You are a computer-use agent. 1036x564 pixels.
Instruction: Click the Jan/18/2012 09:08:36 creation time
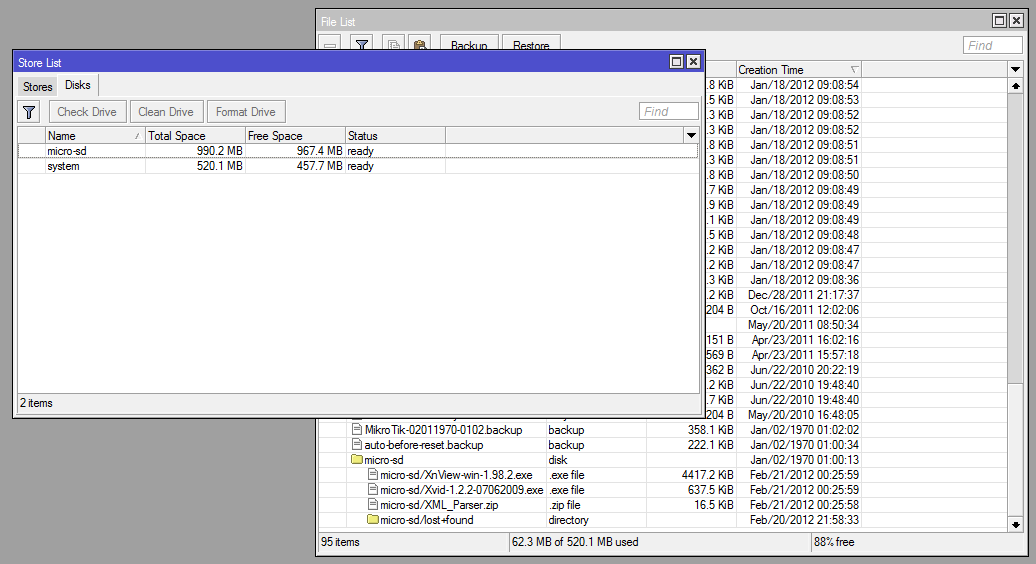[804, 279]
